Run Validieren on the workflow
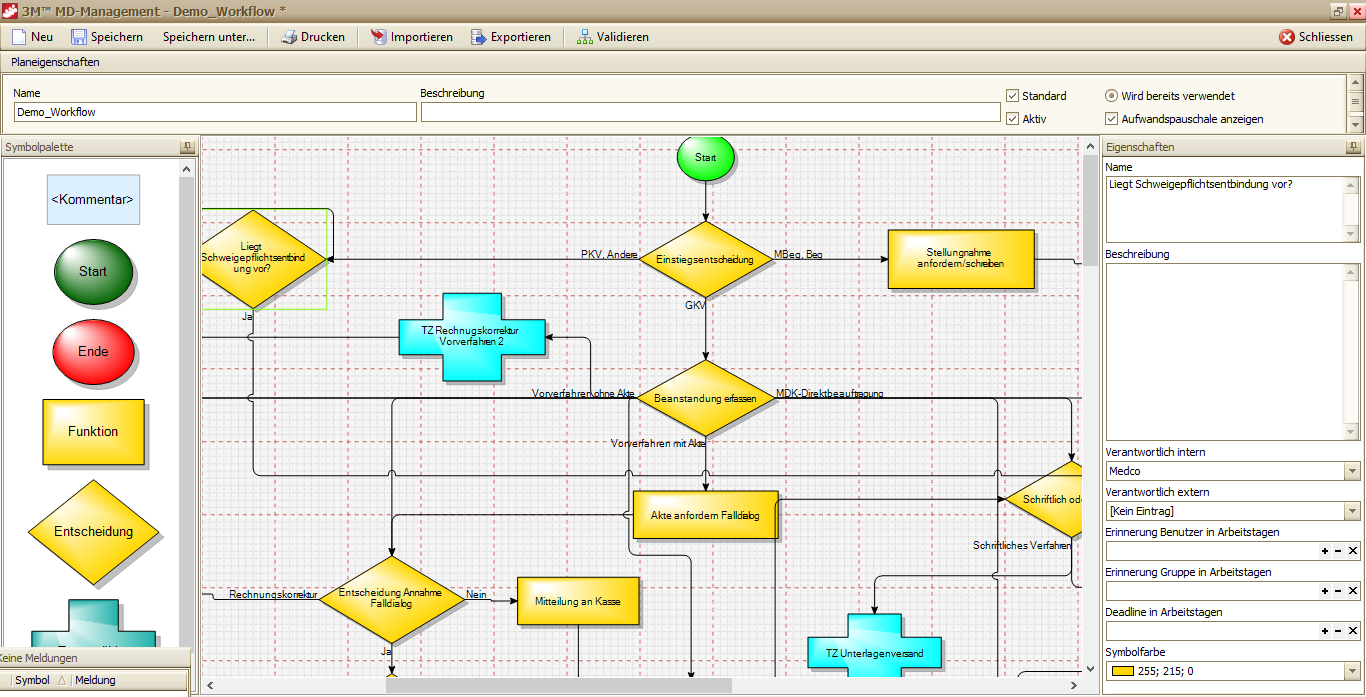 point(612,37)
